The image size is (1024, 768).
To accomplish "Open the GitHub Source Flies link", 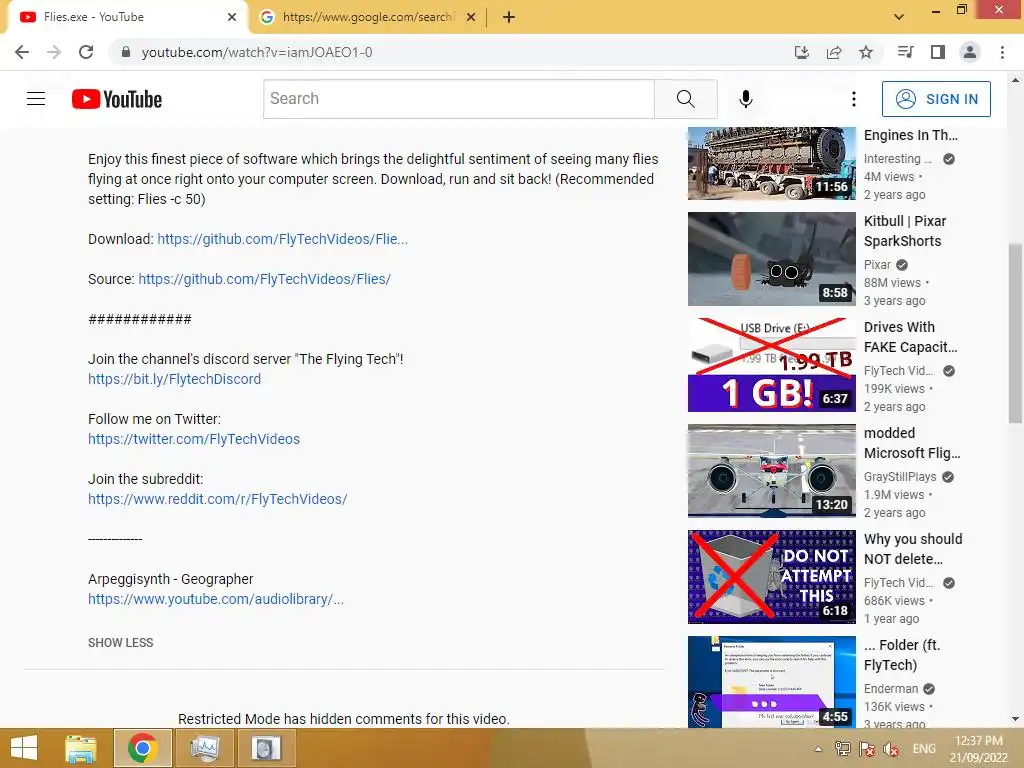I will coord(264,279).
